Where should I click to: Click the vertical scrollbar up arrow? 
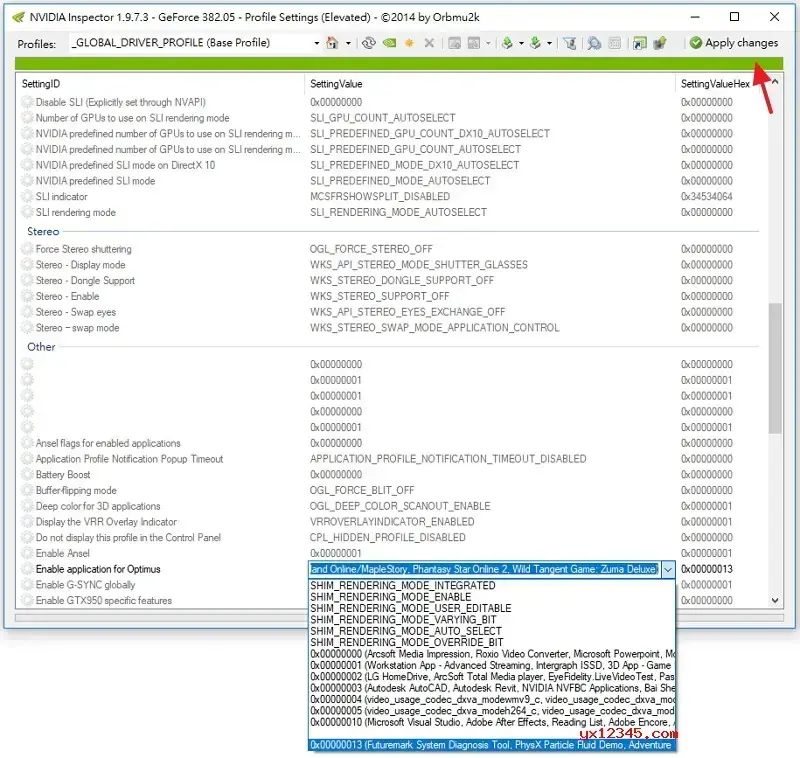[775, 82]
